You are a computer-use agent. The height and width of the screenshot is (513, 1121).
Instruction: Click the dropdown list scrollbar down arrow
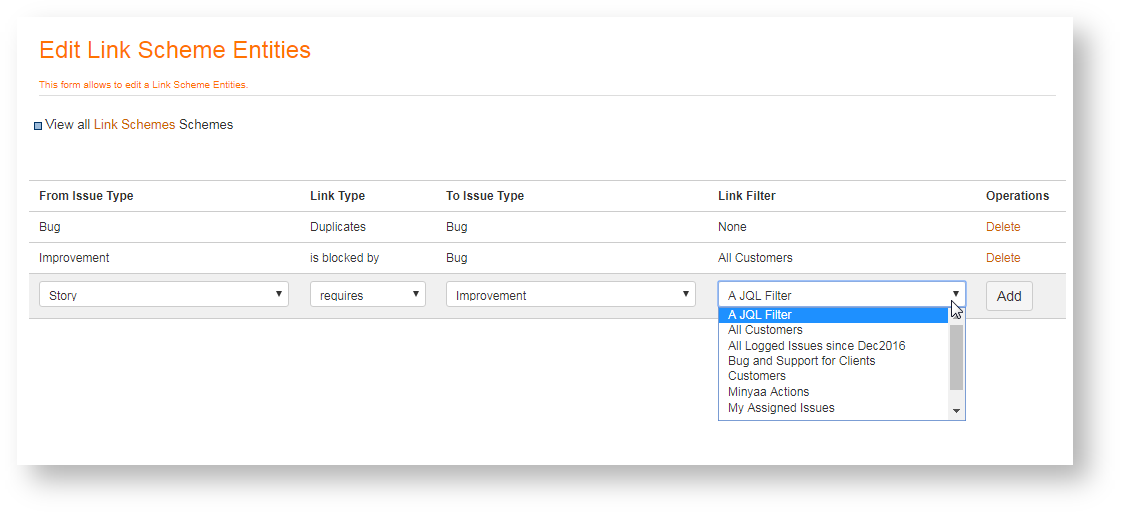pyautogui.click(x=956, y=411)
